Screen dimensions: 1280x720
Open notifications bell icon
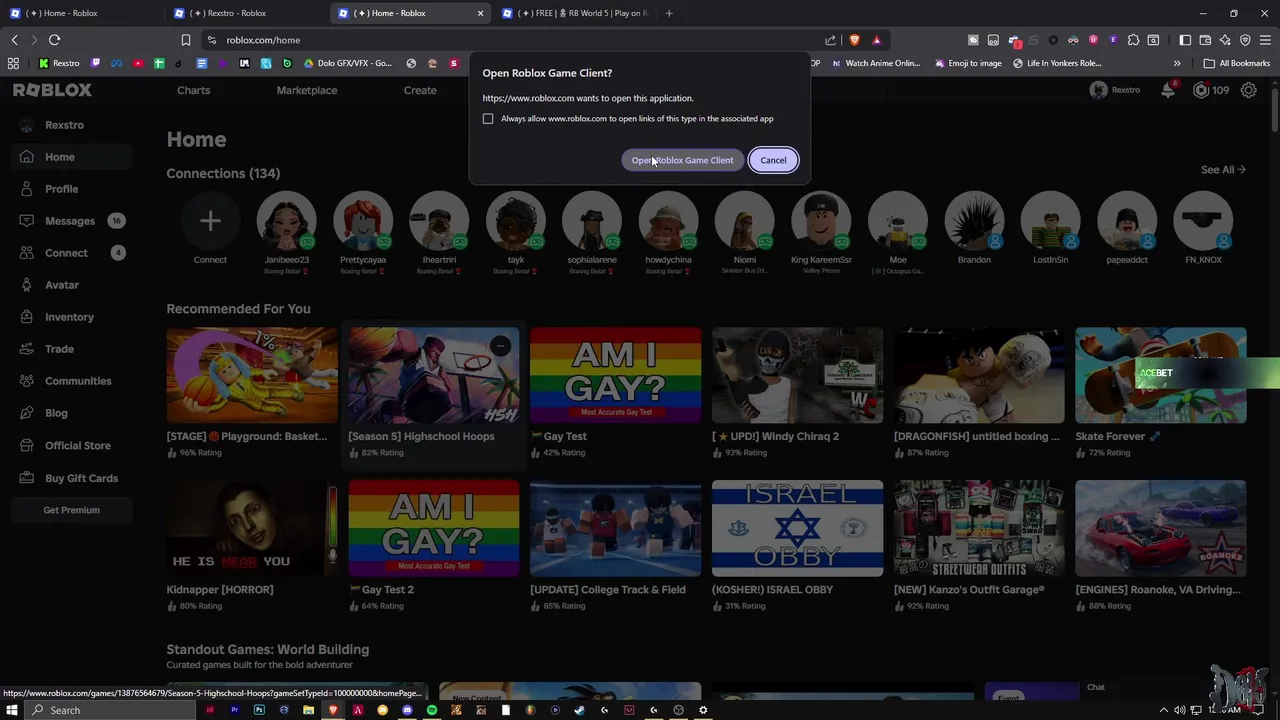[1168, 90]
